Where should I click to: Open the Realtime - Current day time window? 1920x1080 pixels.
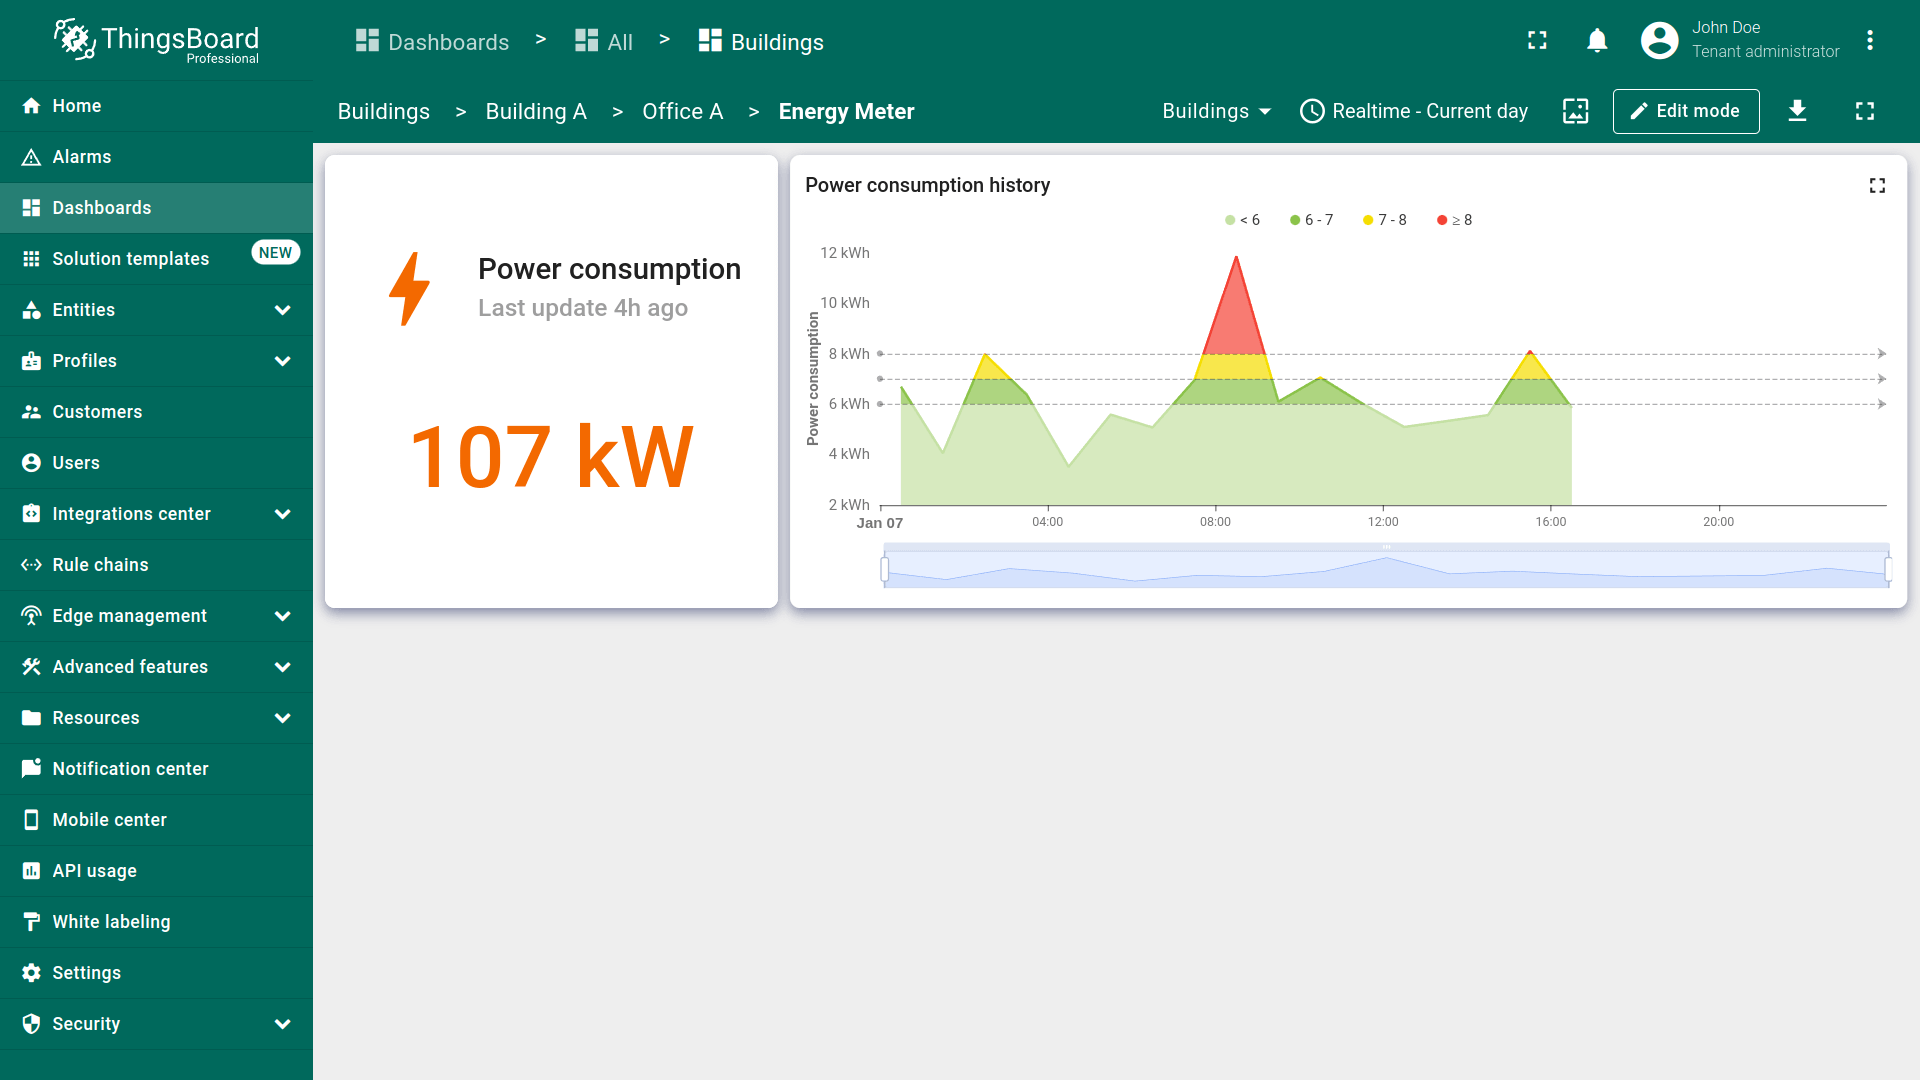[1414, 111]
